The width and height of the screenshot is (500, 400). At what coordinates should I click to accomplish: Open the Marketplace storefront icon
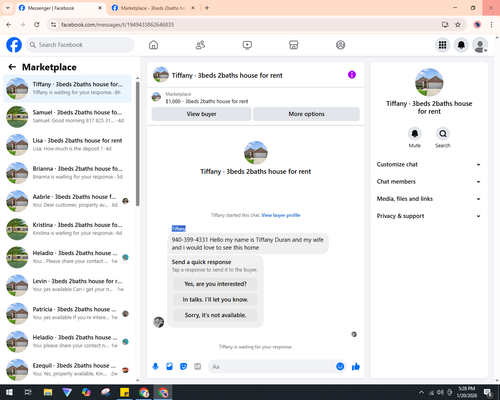294,45
